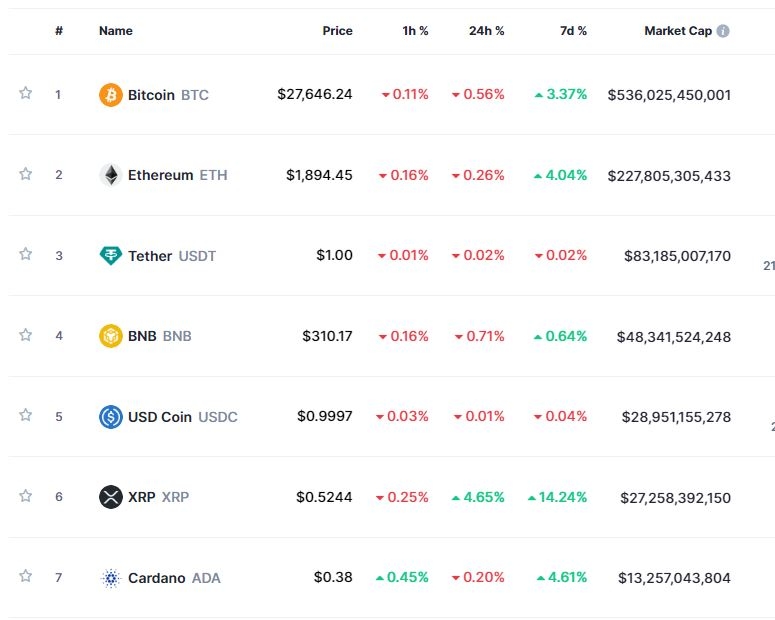Click the Cardano ADA logo icon

point(111,578)
